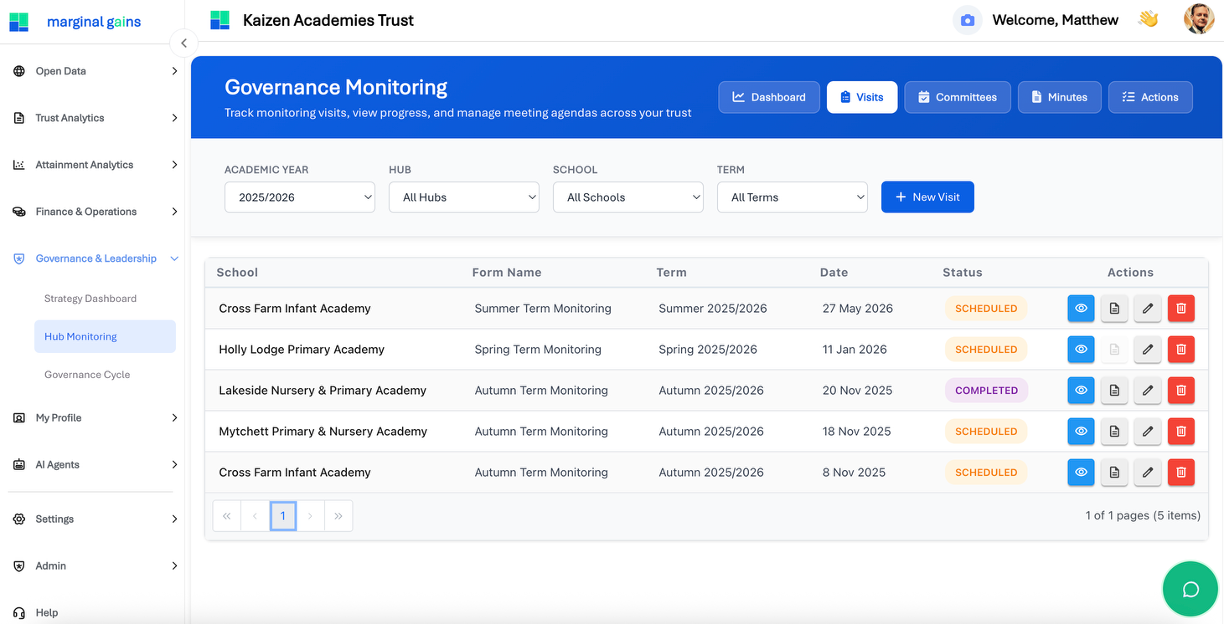
Task: Open the eye view icon for Cross Farm Summer visit
Action: tap(1081, 308)
